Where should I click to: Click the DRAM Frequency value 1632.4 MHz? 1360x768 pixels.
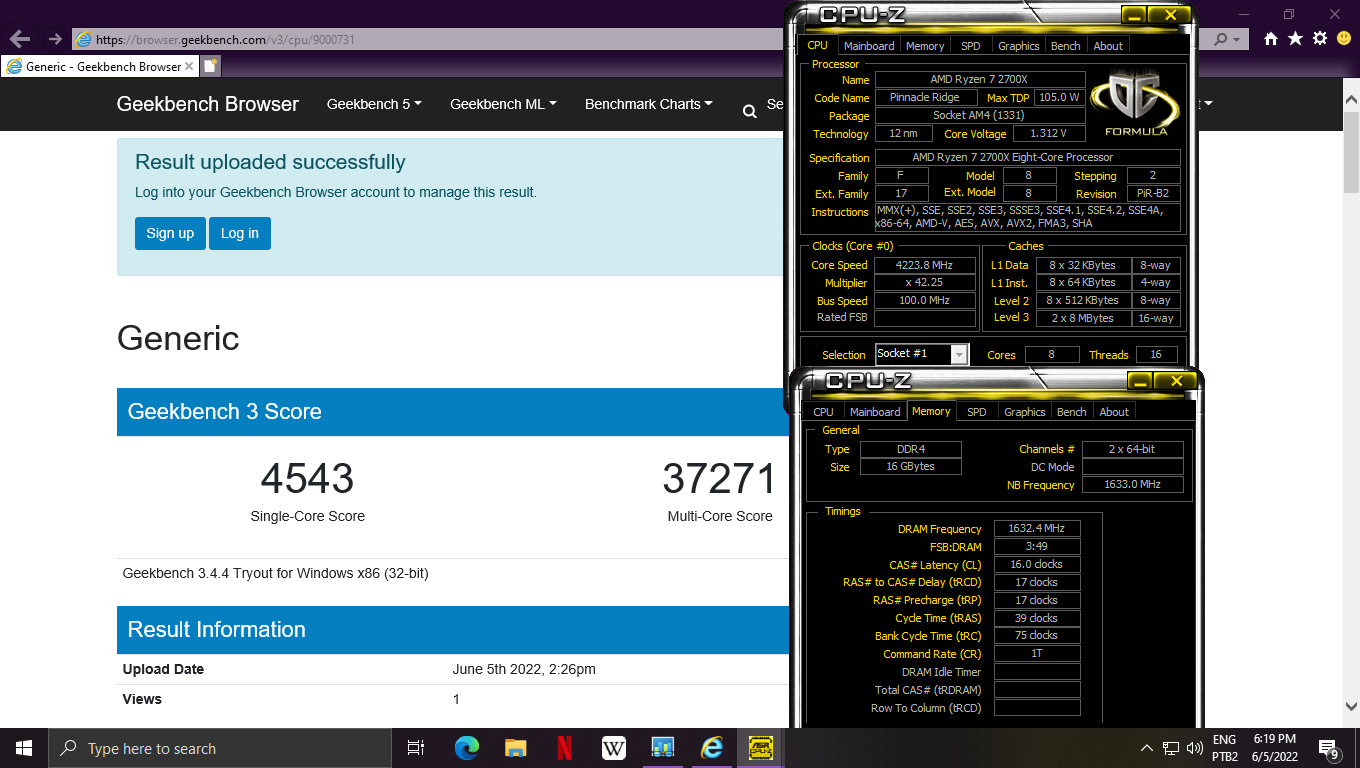click(1037, 528)
